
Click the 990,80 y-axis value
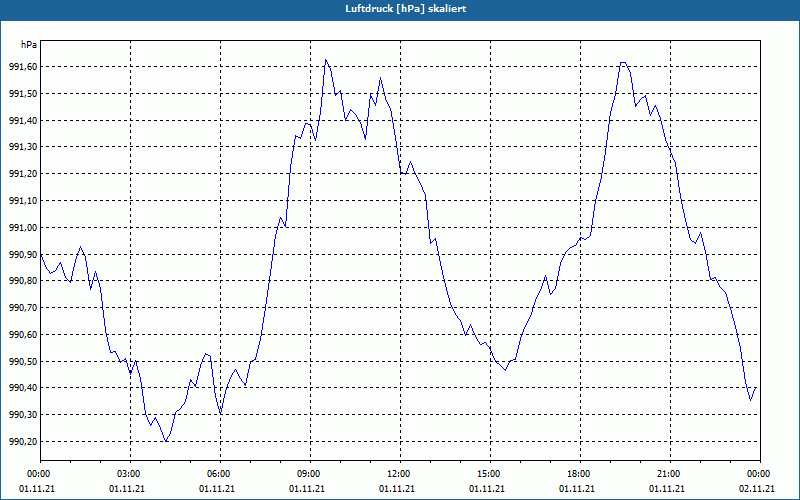click(x=23, y=281)
